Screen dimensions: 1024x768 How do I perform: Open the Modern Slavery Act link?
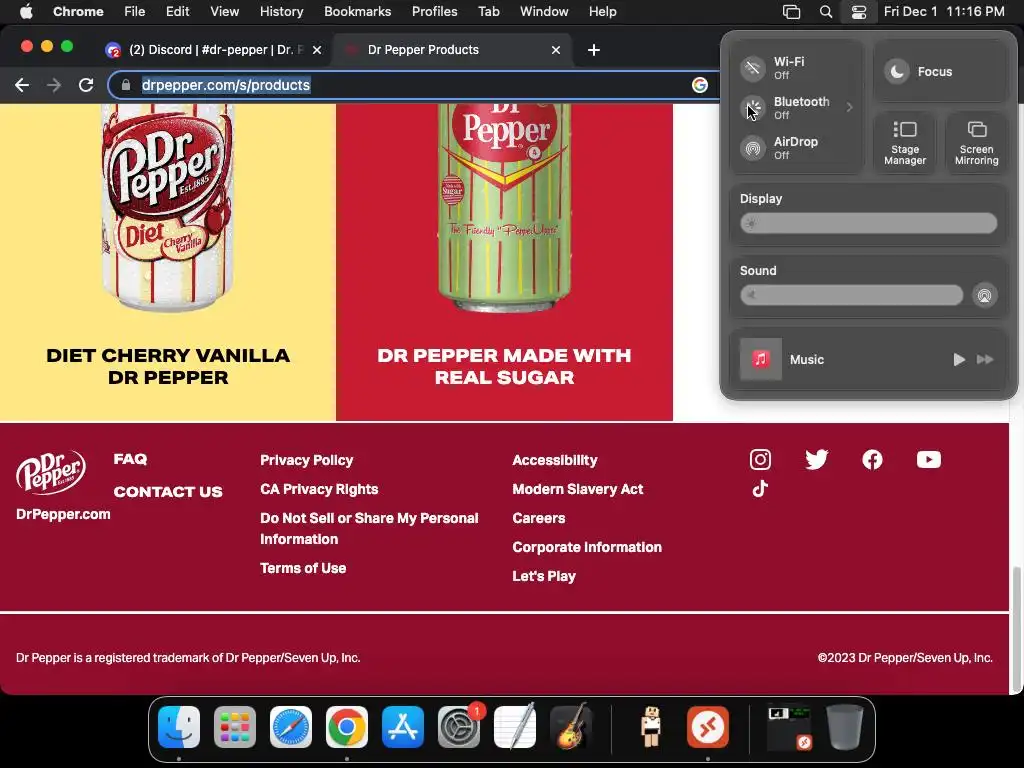pyautogui.click(x=578, y=489)
